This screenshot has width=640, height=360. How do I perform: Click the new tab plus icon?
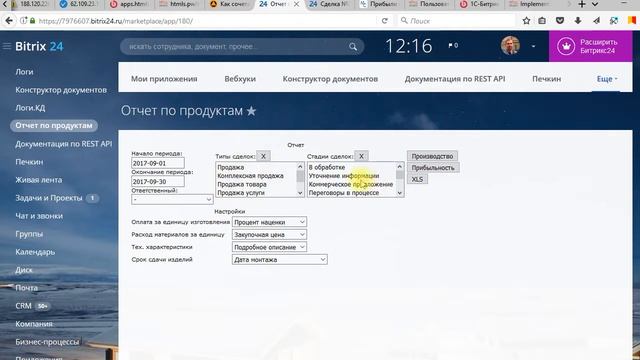582,4
